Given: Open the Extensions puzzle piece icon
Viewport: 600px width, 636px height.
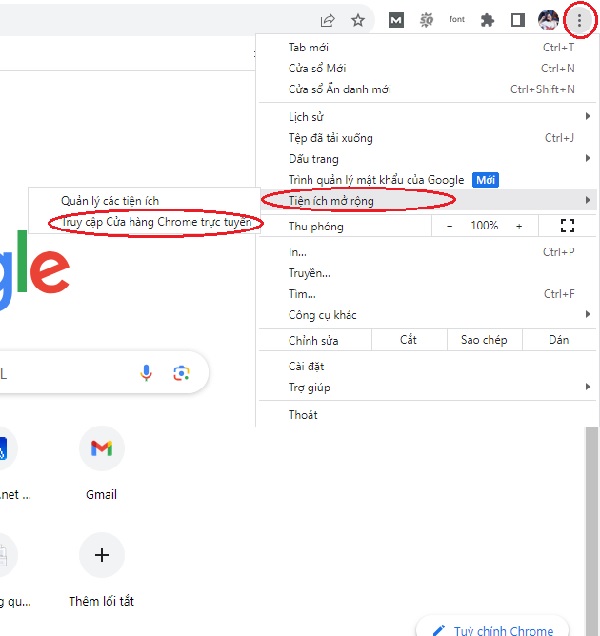Looking at the screenshot, I should 487,20.
